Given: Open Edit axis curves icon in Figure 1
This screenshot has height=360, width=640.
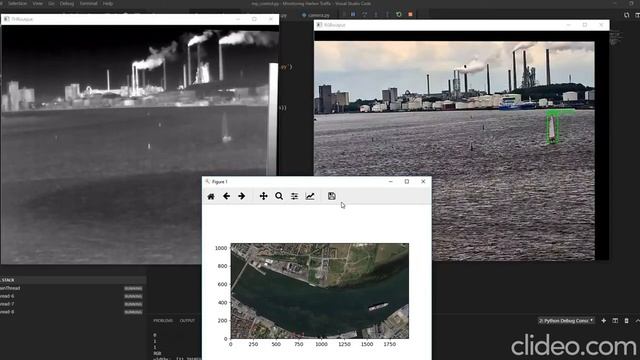Looking at the screenshot, I should [310, 196].
